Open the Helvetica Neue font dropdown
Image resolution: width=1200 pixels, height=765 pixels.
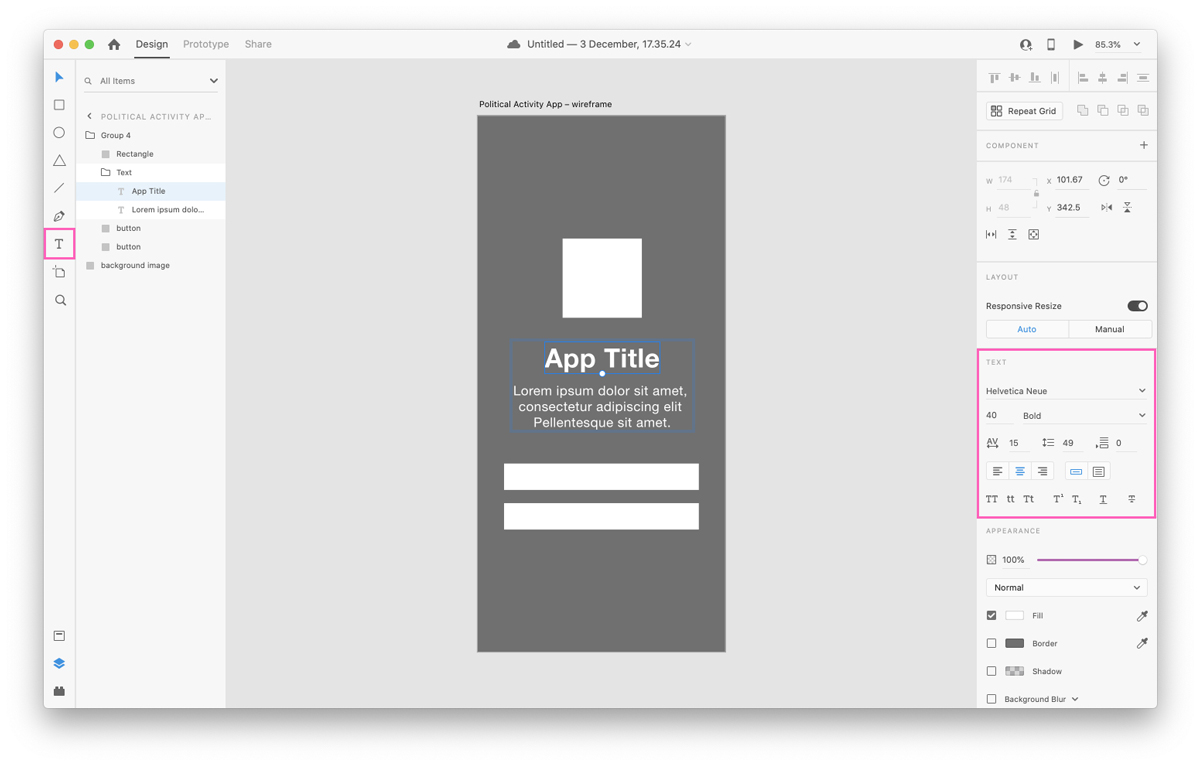pyautogui.click(x=1066, y=391)
